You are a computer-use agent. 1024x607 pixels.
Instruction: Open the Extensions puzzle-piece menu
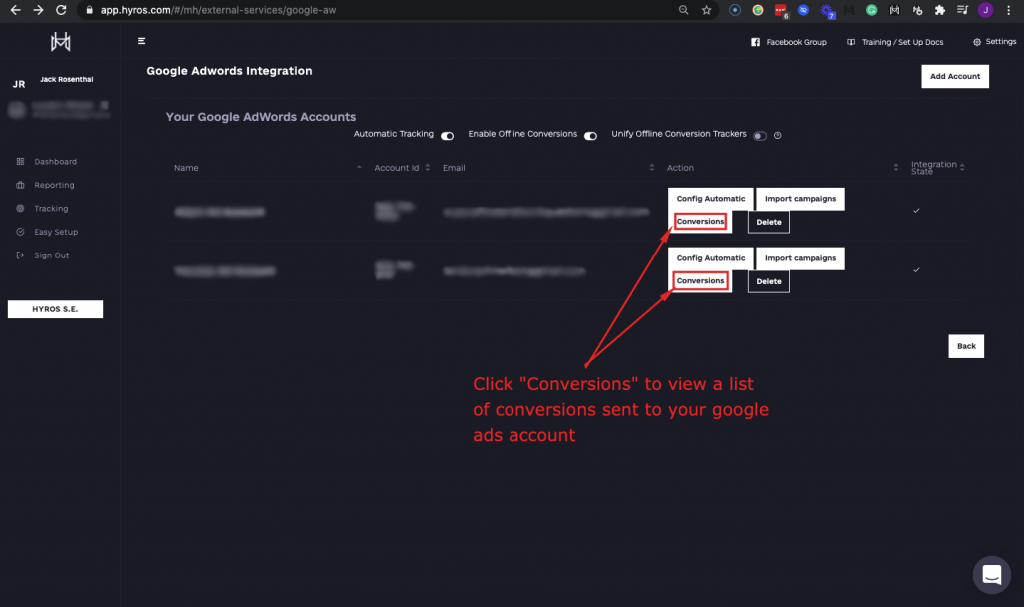point(940,10)
